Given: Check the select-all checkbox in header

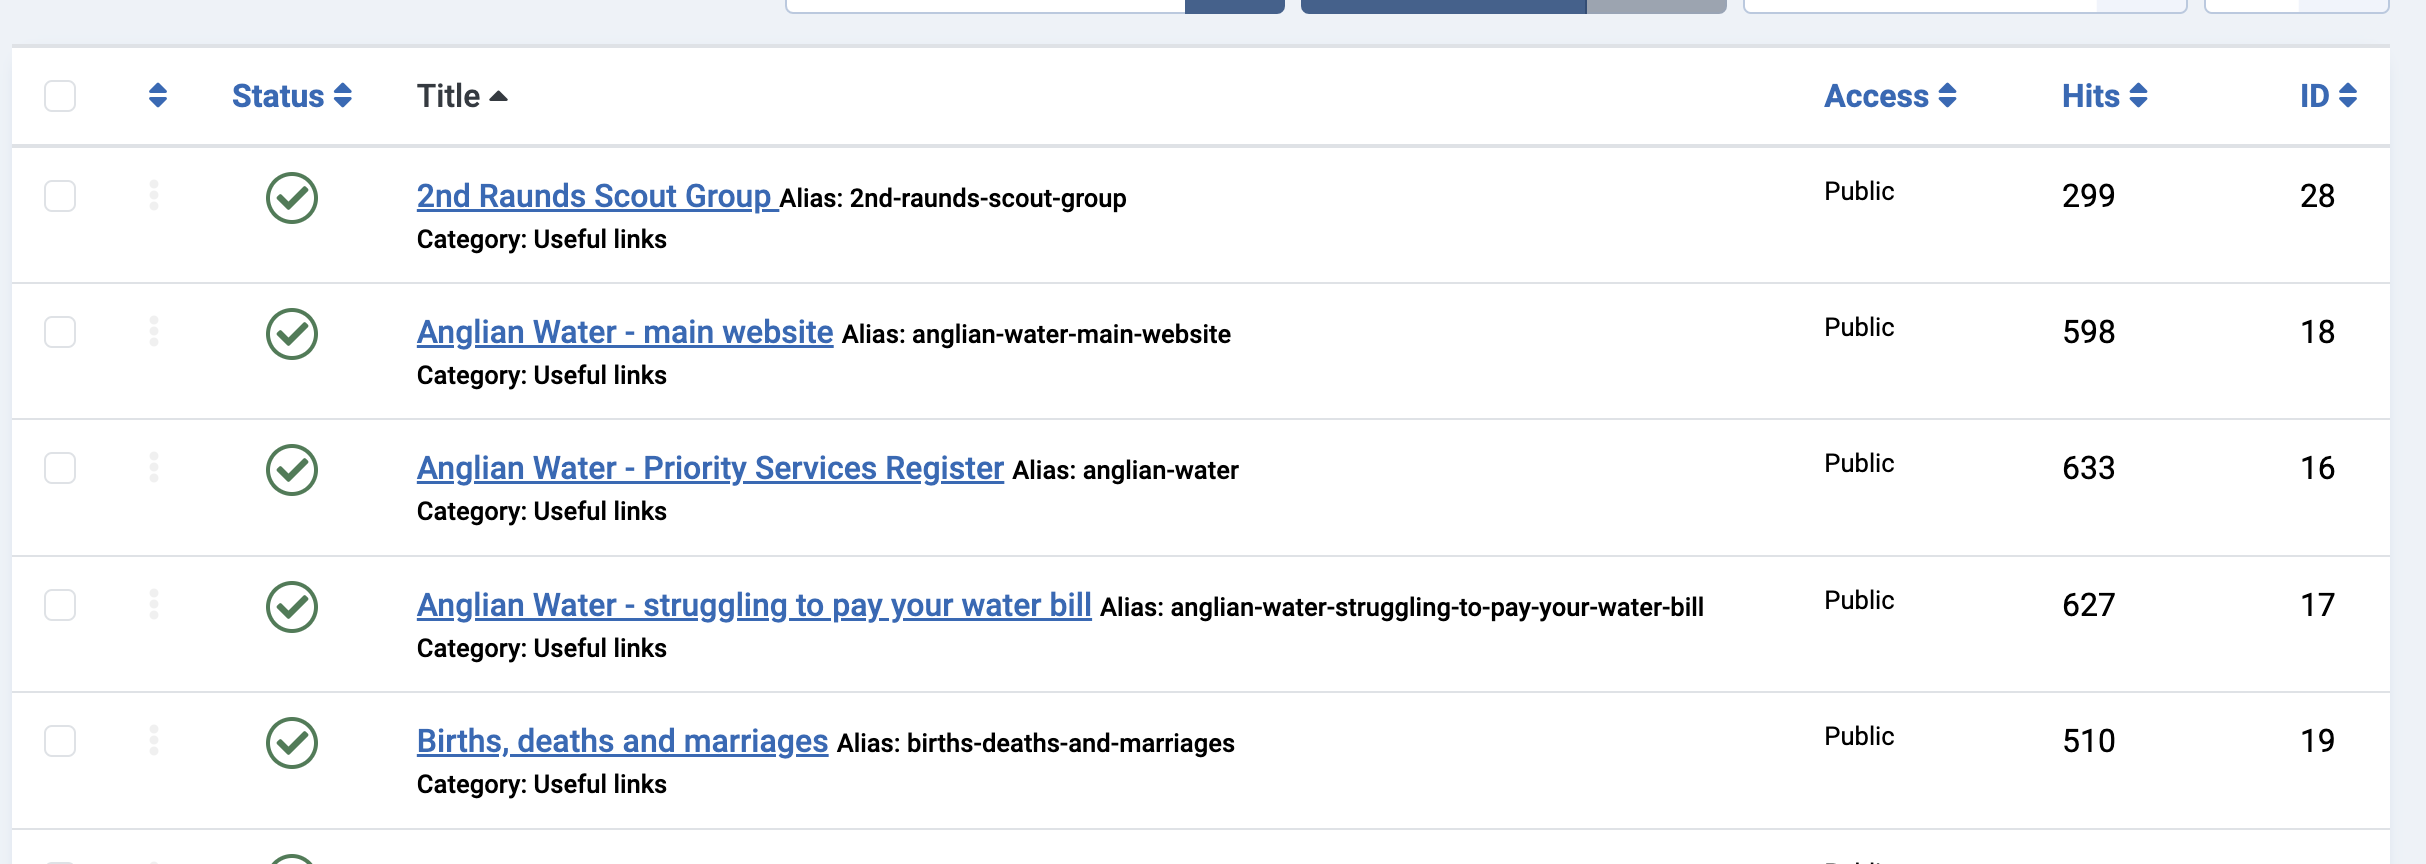Looking at the screenshot, I should click(x=60, y=96).
